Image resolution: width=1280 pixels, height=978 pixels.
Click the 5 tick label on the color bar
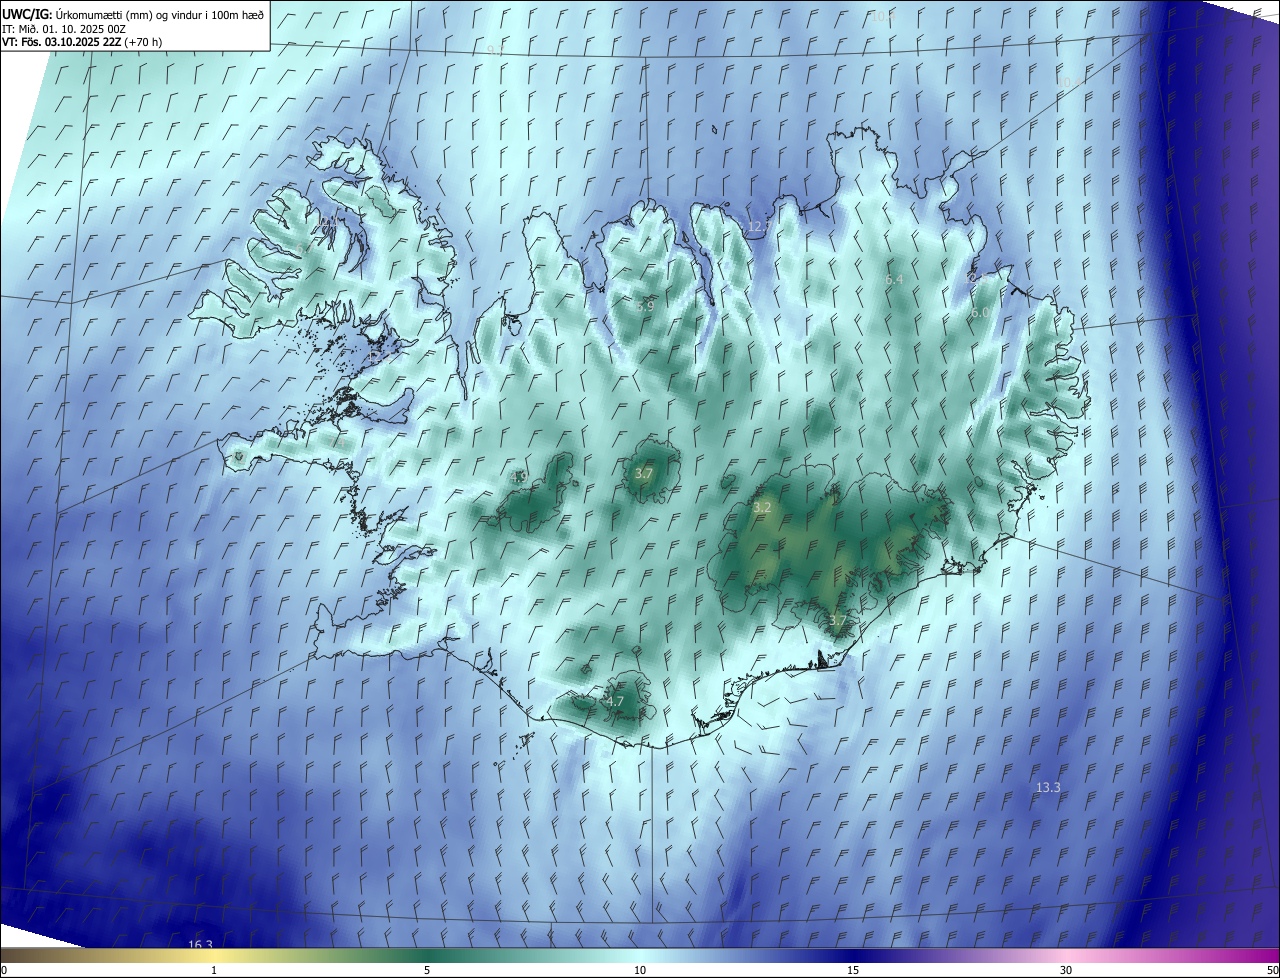[427, 970]
